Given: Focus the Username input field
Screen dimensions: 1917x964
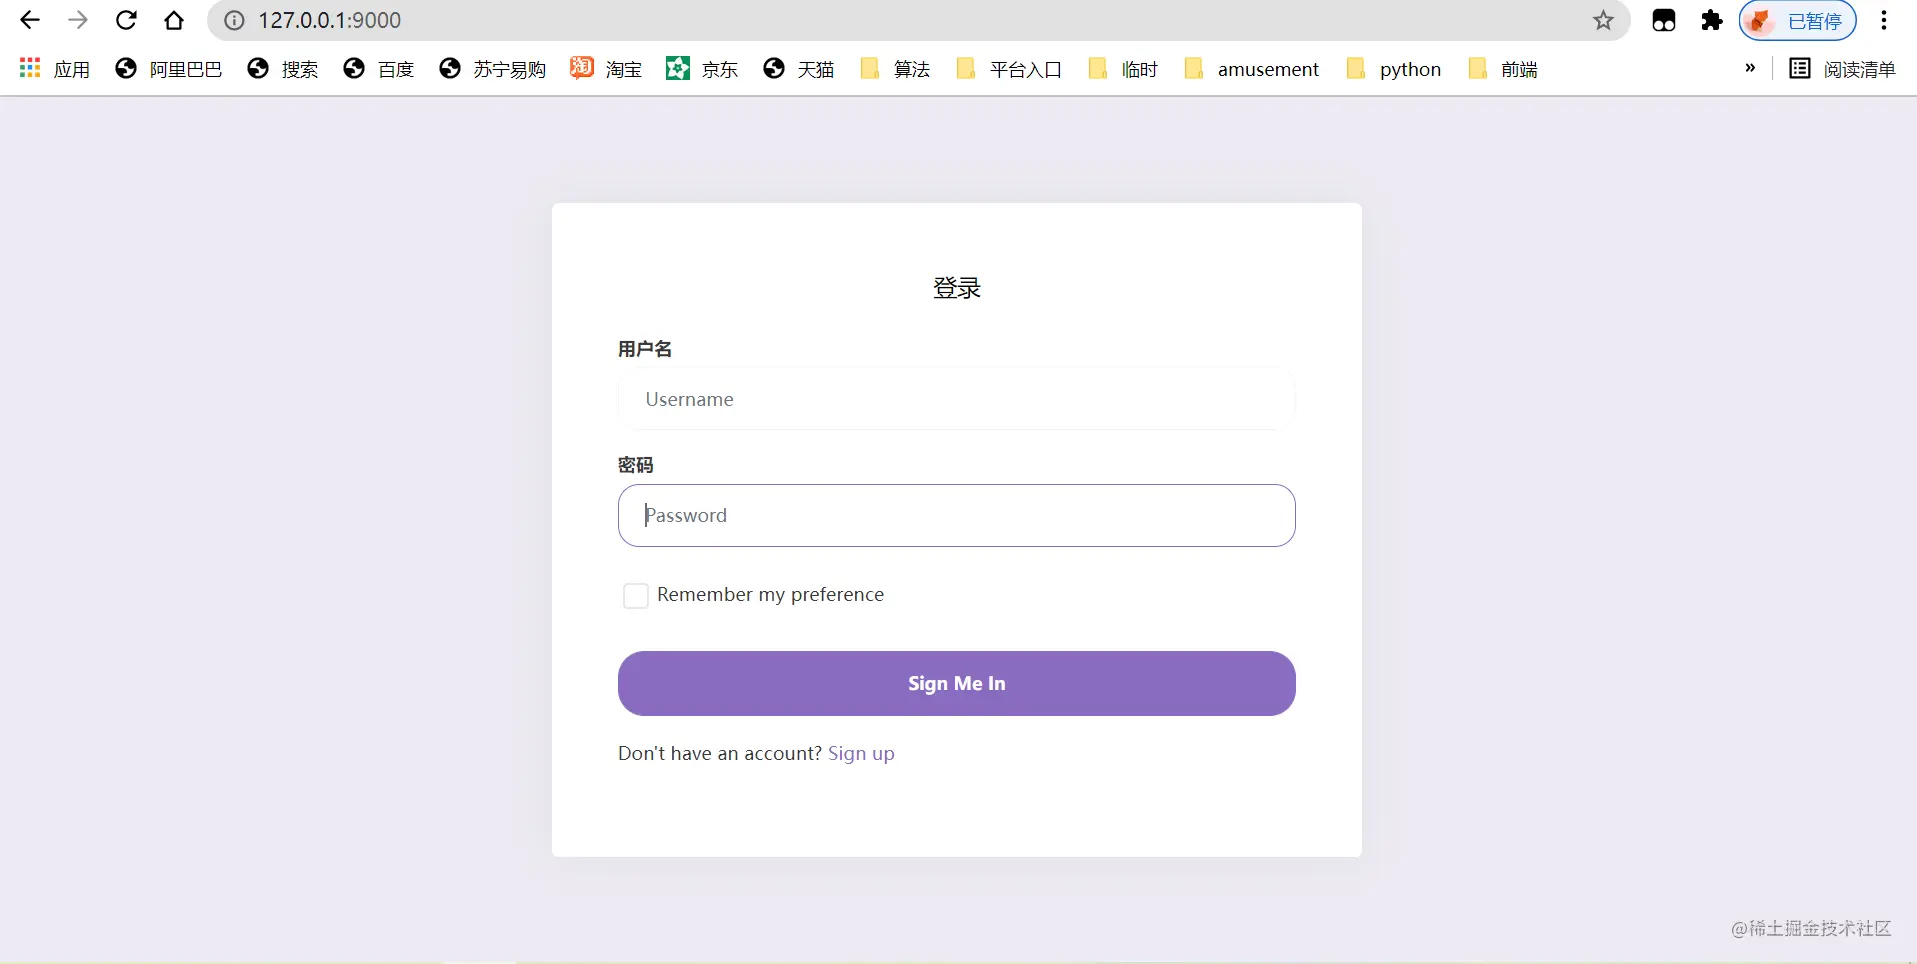Looking at the screenshot, I should [957, 399].
